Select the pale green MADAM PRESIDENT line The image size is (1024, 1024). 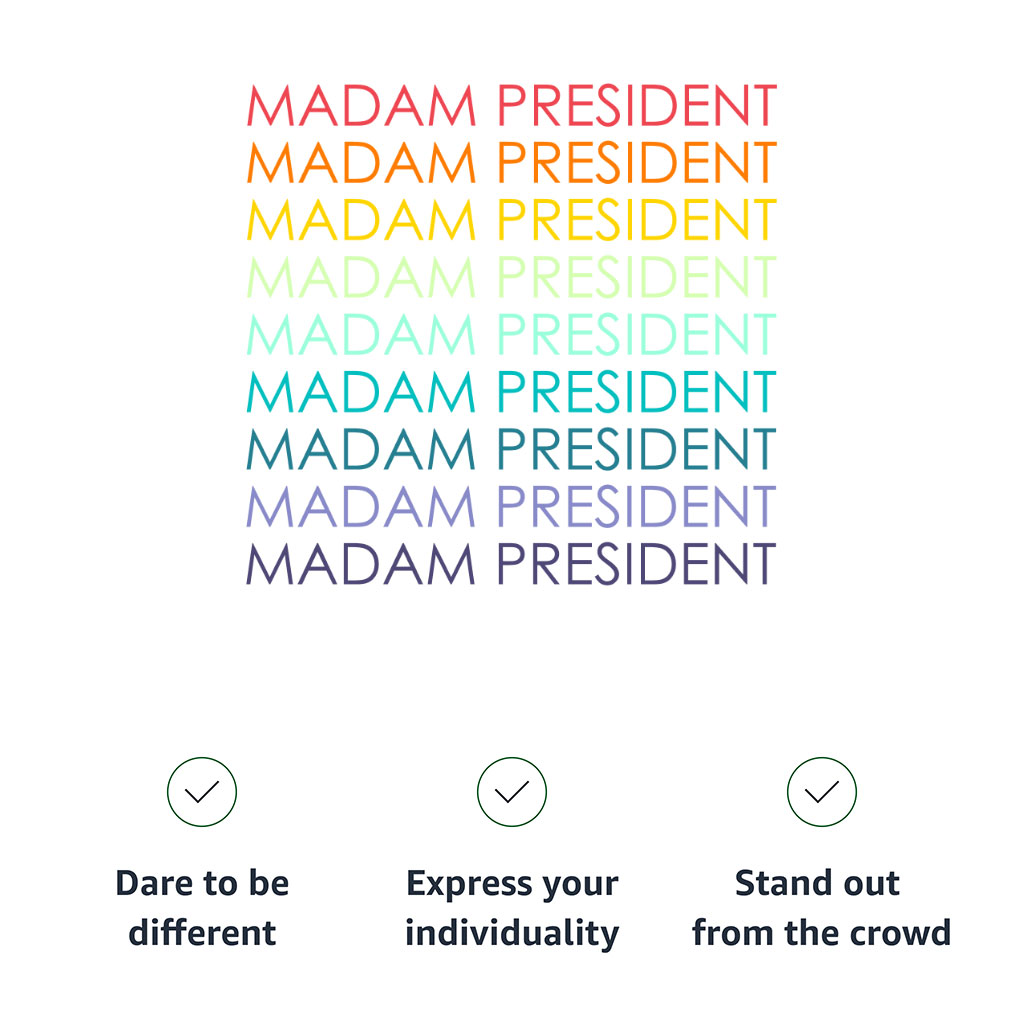[x=512, y=278]
